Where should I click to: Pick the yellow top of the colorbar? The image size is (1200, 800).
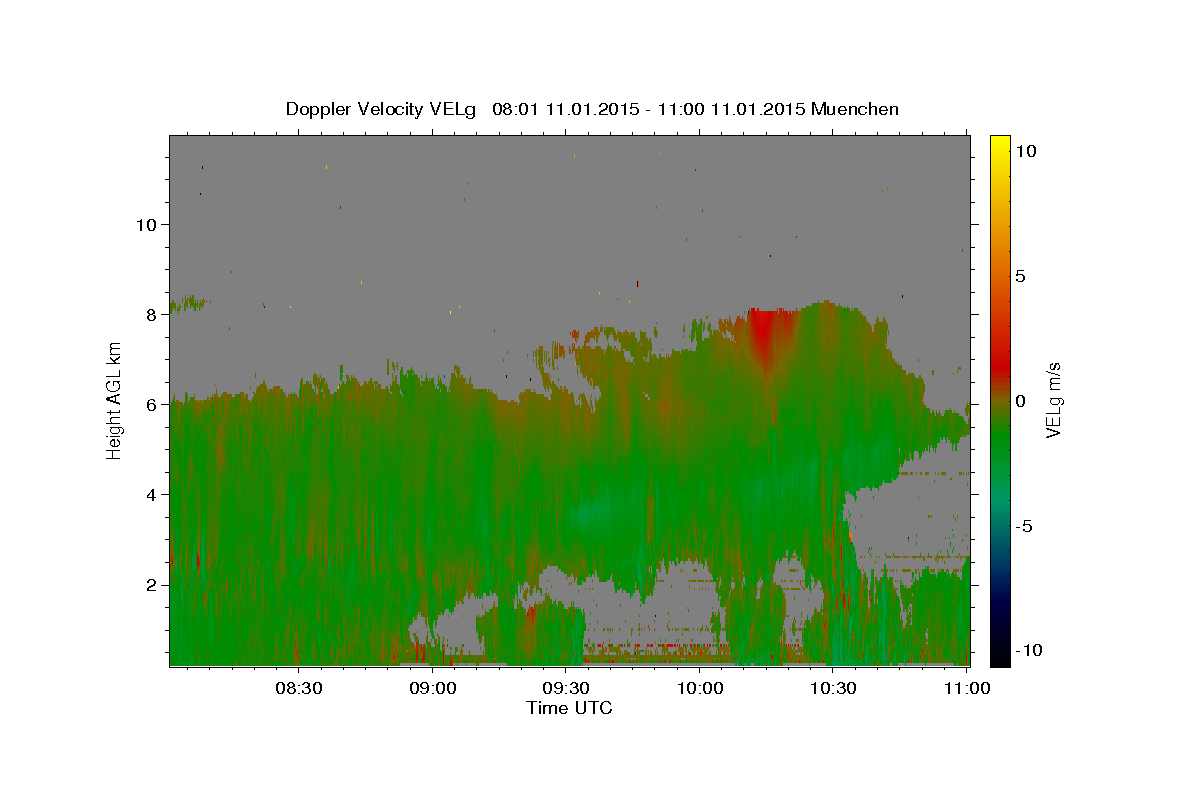1000,145
